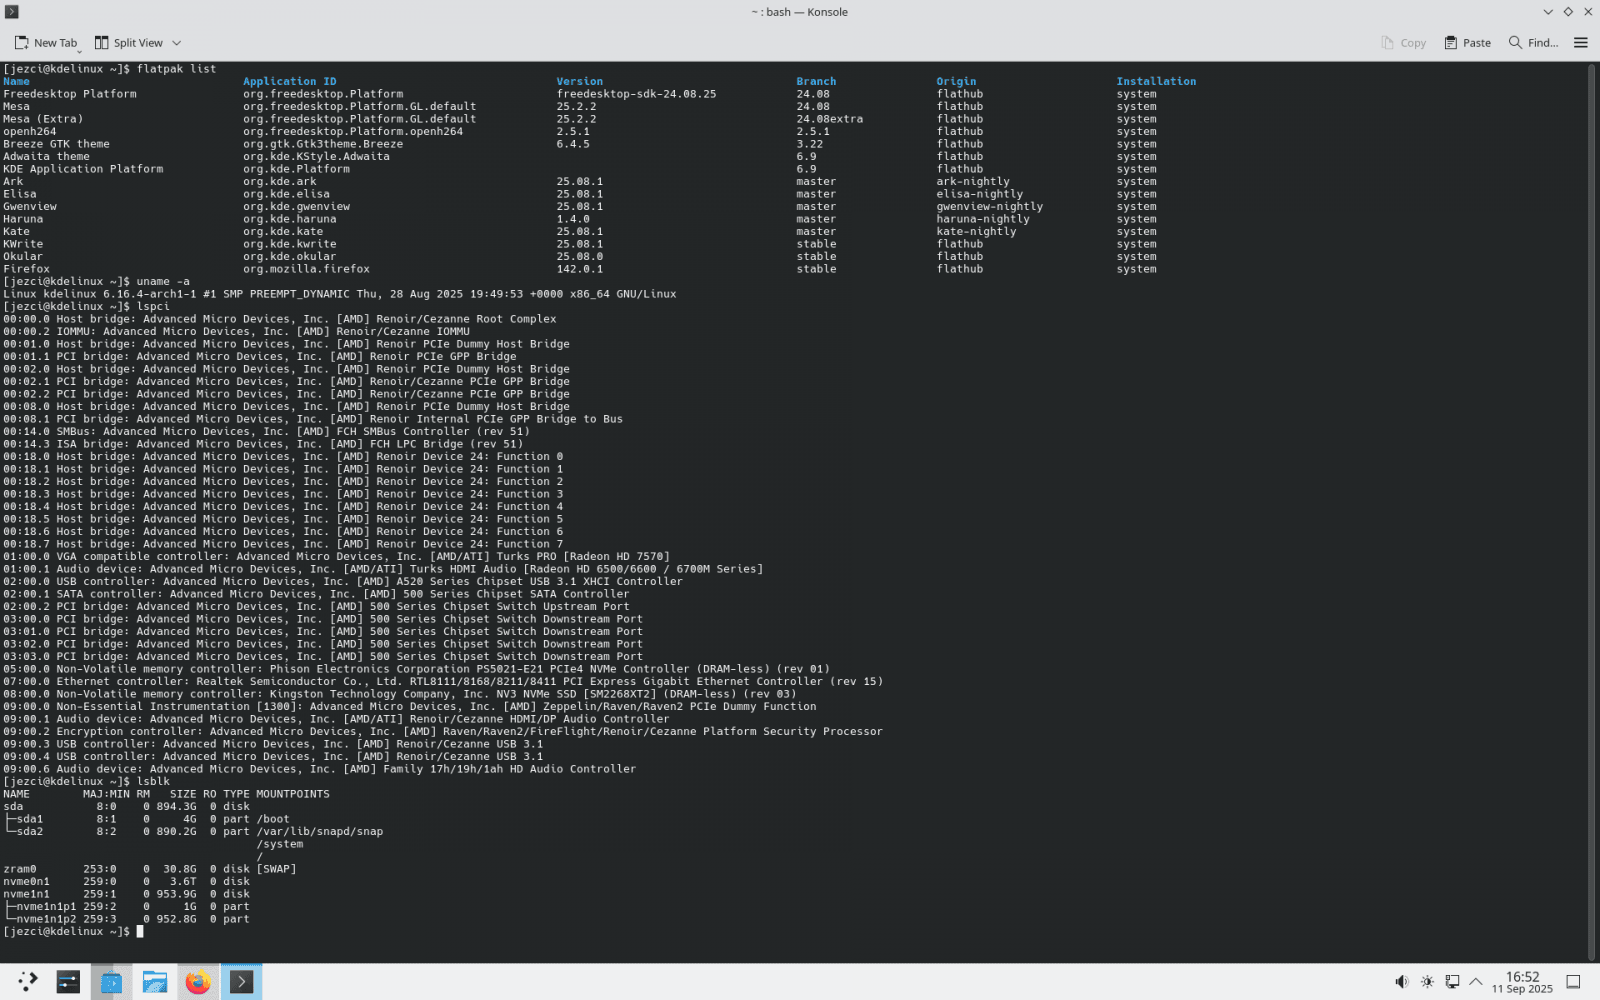Click the 'Family 17h/19h/1ah HD Audio Controller' text
This screenshot has width=1600, height=1000.
[510, 769]
